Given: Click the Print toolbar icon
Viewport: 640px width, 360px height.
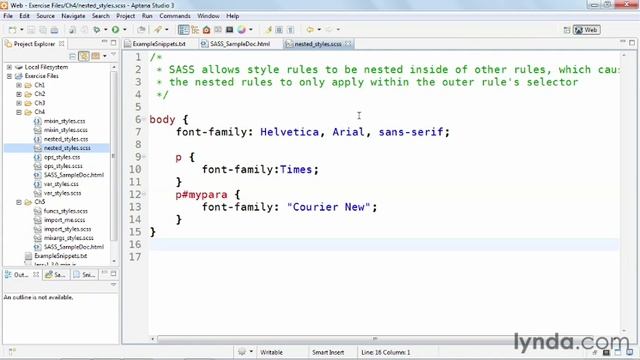Looking at the screenshot, I should (54, 30).
